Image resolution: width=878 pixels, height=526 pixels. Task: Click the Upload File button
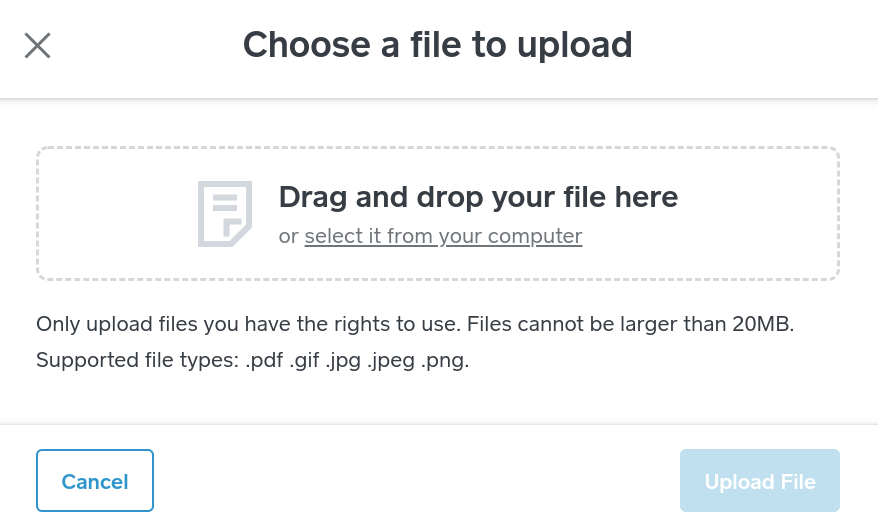[x=759, y=482]
